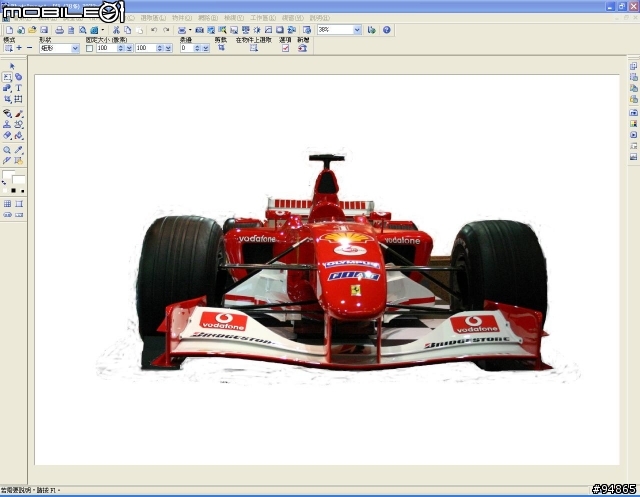Open dropdown beside 柔邊 0 value
The width and height of the screenshot is (640, 497).
click(x=206, y=48)
